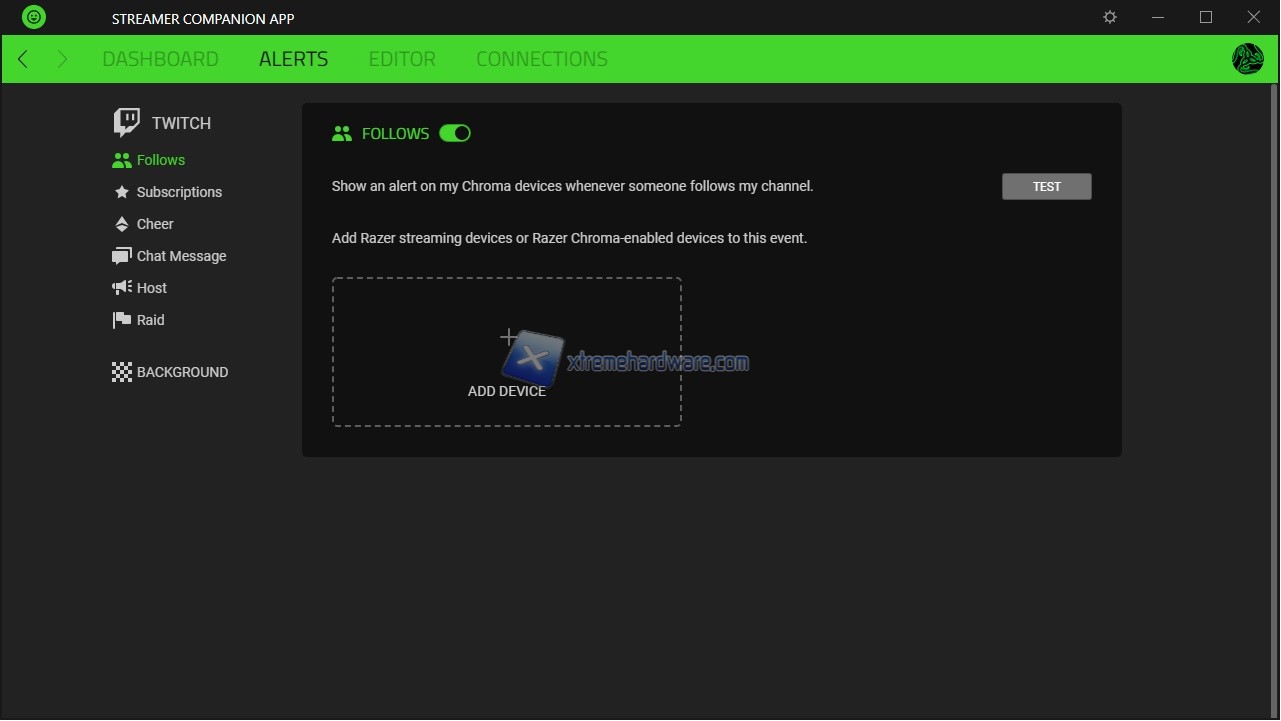Viewport: 1281px width, 721px height.
Task: Select the Cheer alert category
Action: [155, 224]
